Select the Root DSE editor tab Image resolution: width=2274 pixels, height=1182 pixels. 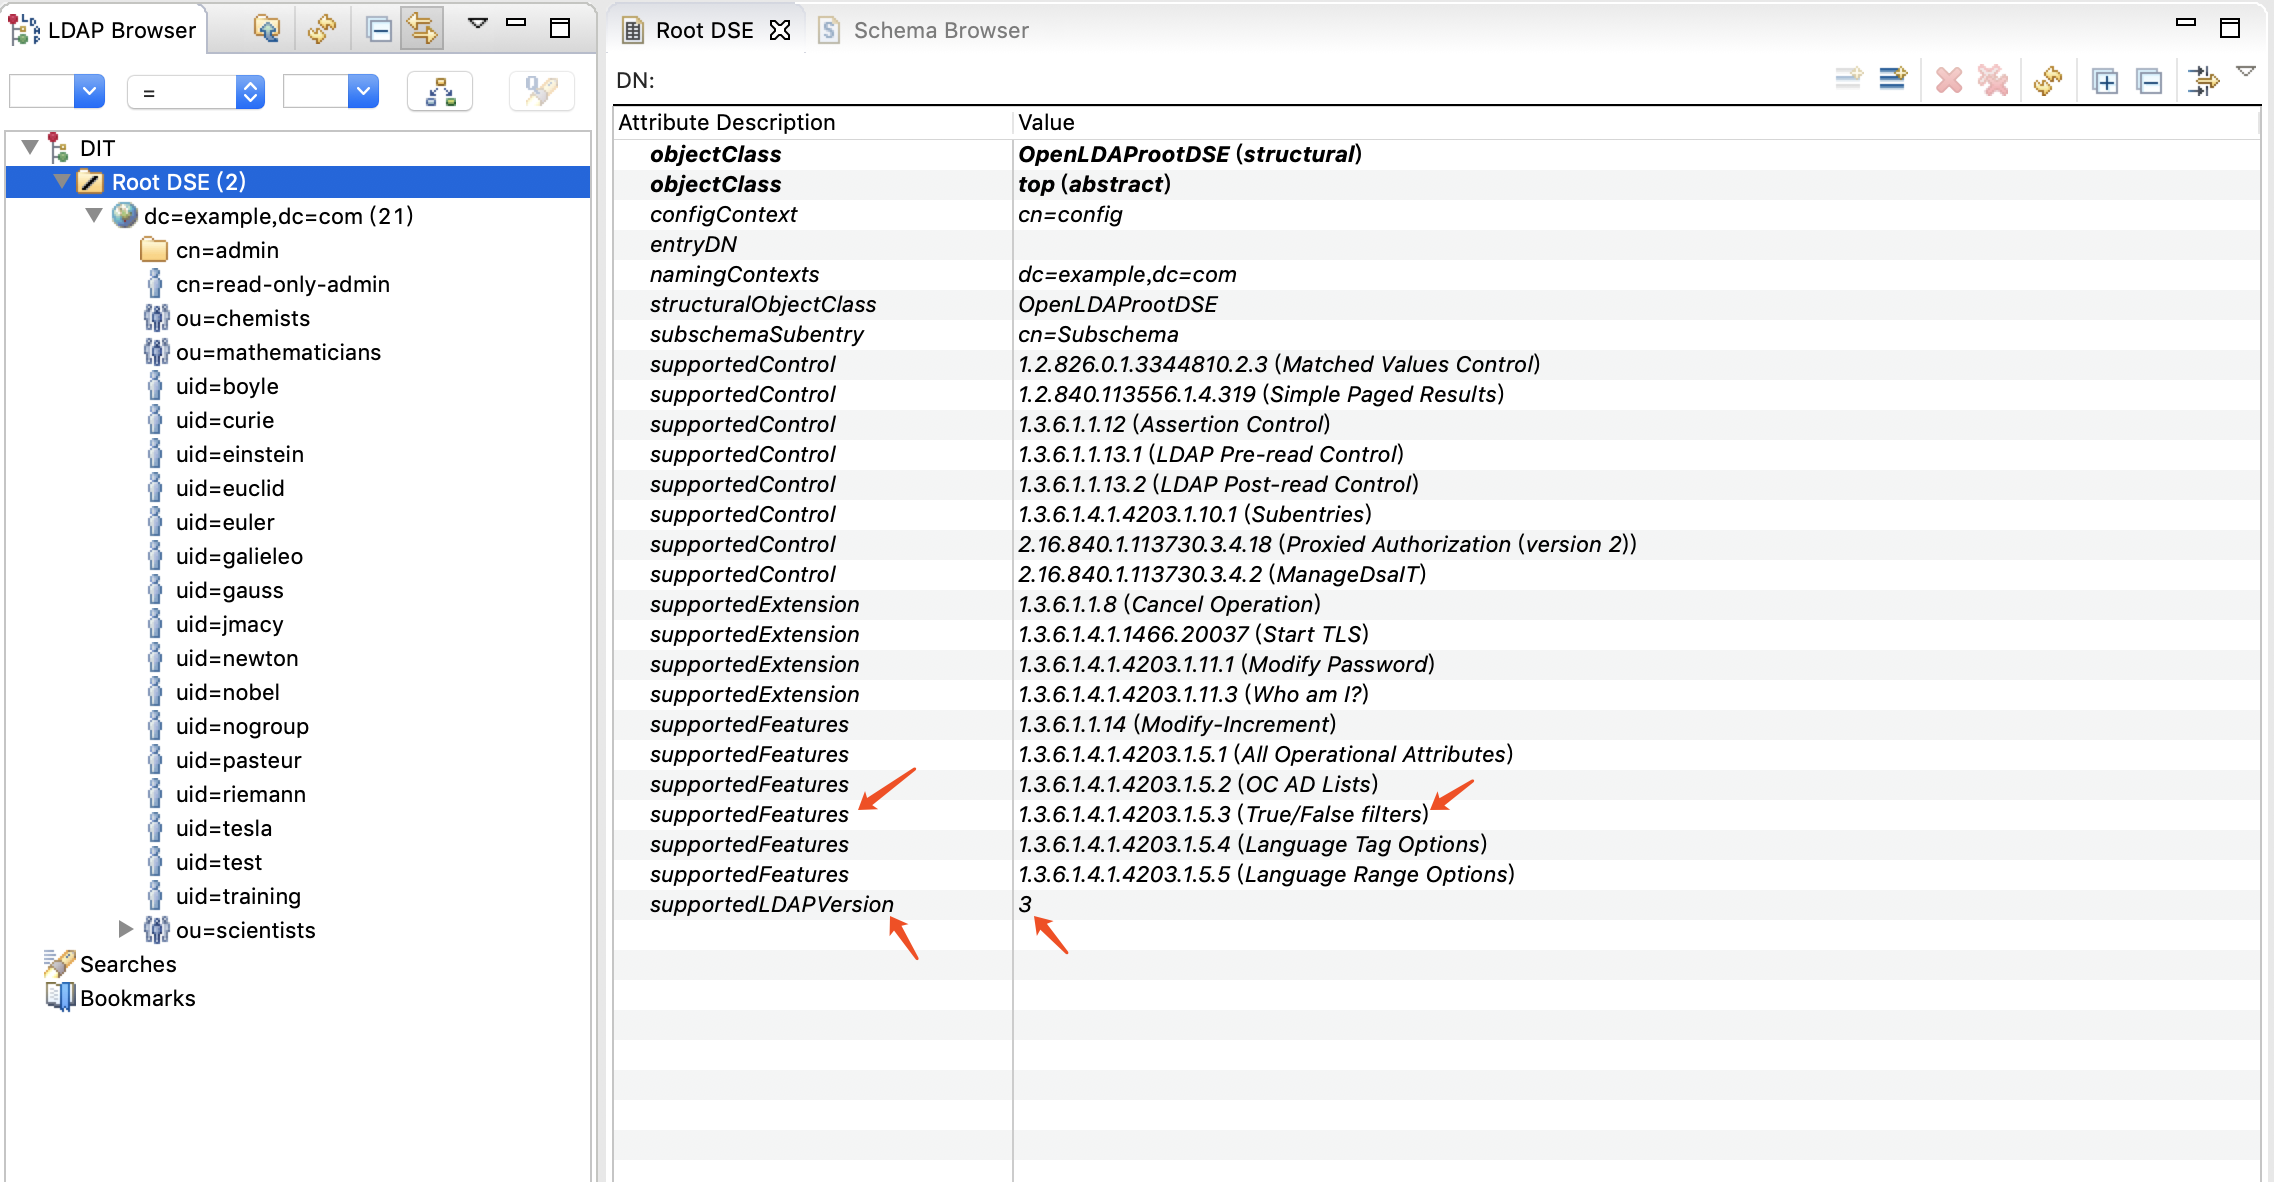[x=703, y=30]
